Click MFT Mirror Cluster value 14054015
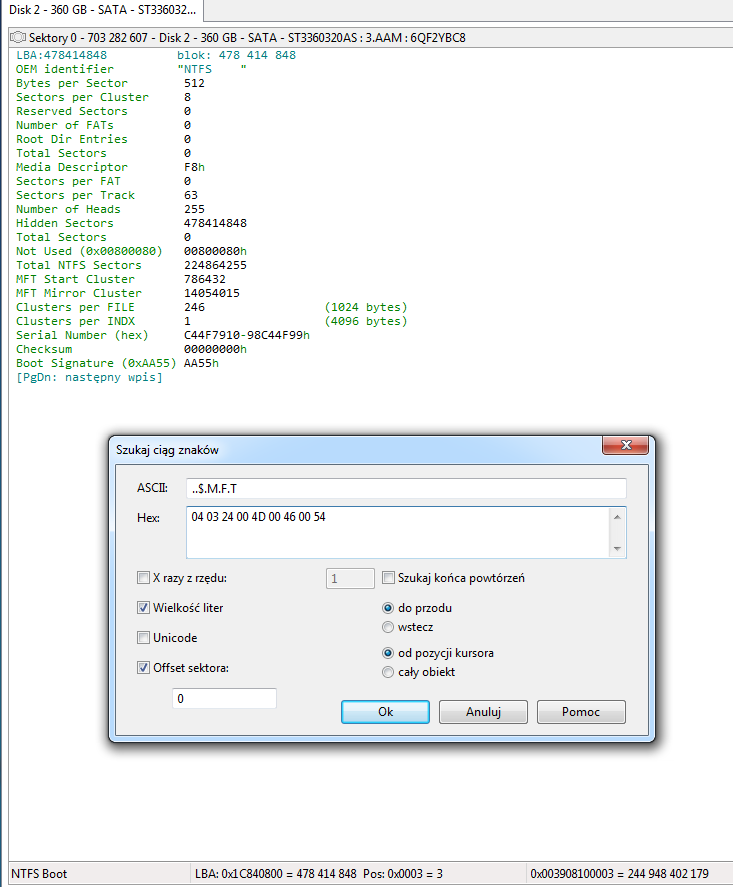733x887 pixels. click(212, 293)
